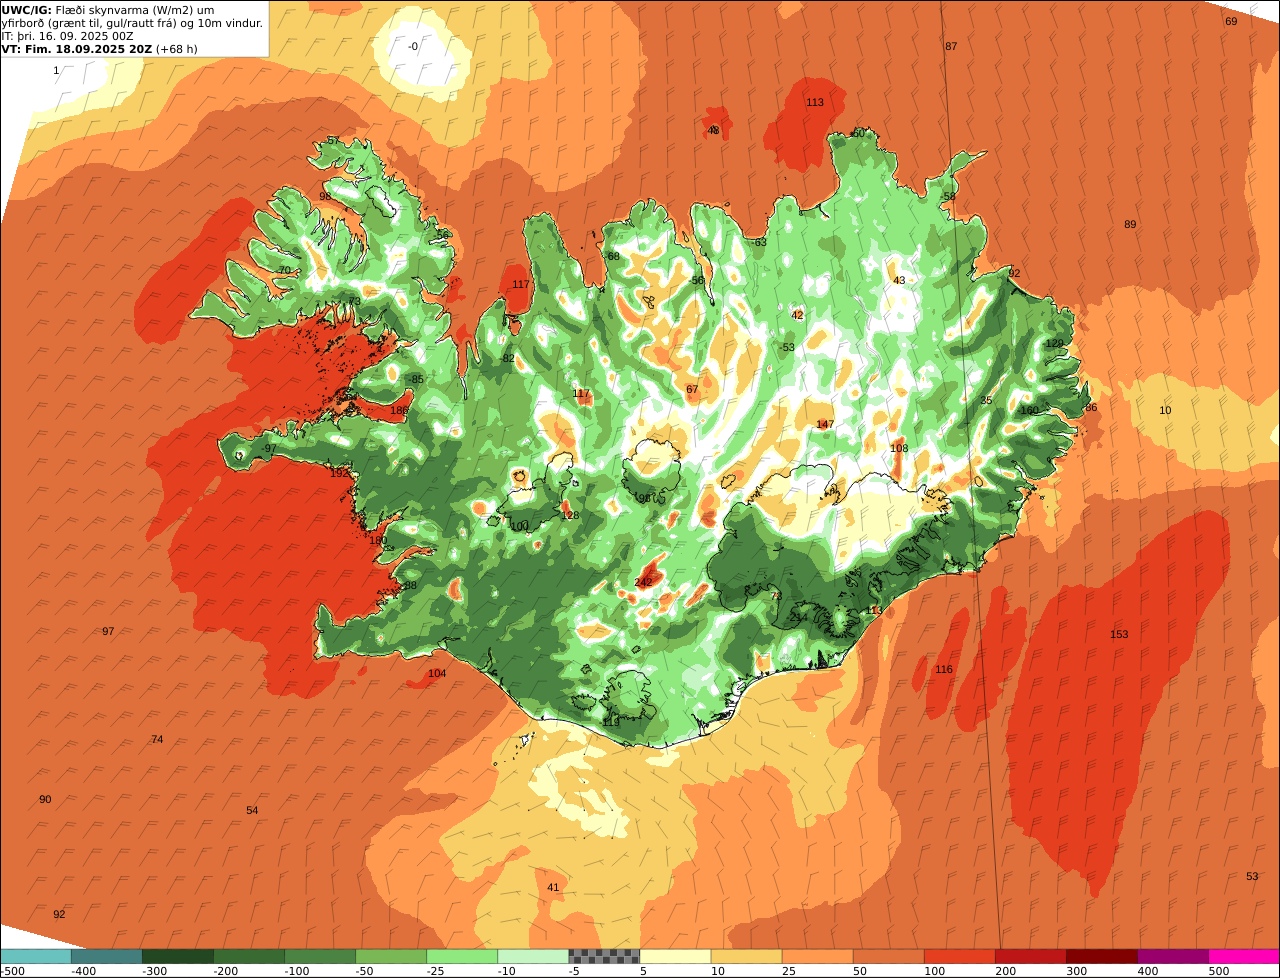The height and width of the screenshot is (978, 1280).
Task: Click the legend swatch between 50 and 100
Action: pyautogui.click(x=888, y=956)
